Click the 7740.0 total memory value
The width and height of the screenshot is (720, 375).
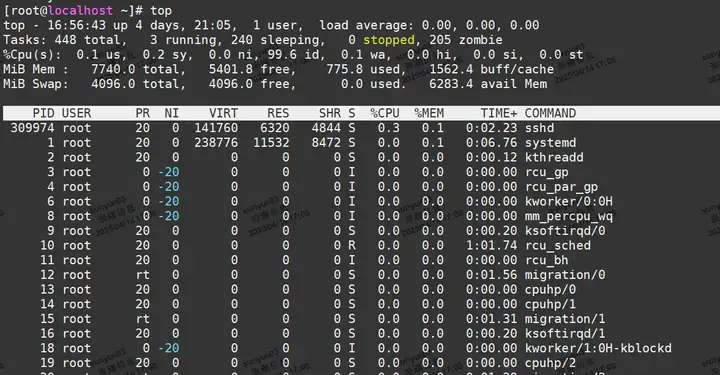point(113,69)
